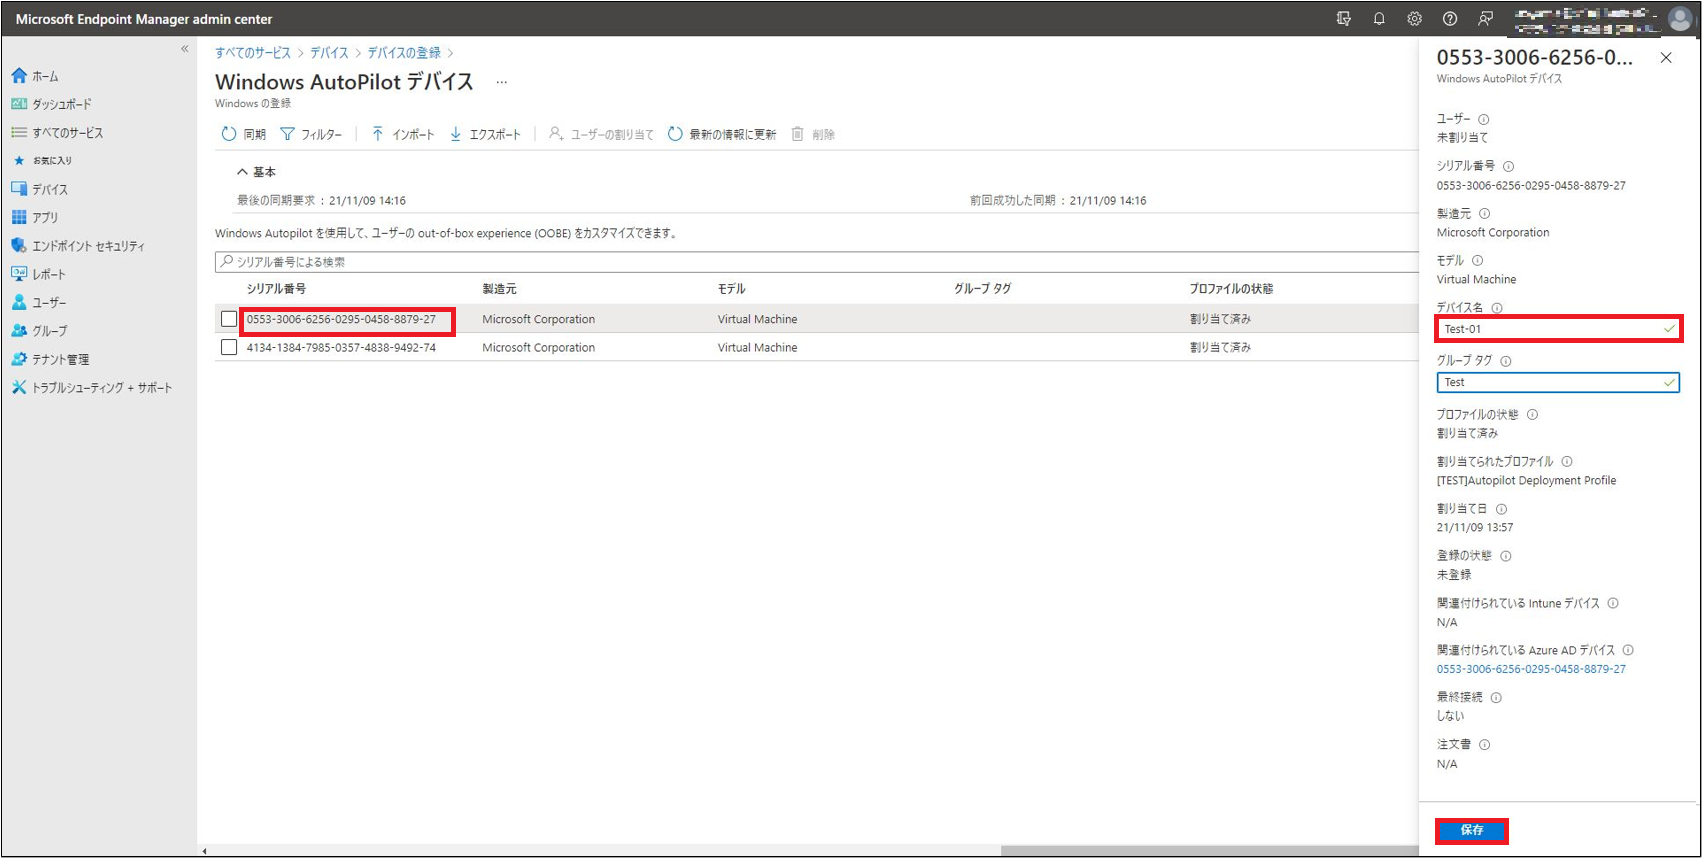1702x858 pixels.
Task: Click the すべてのサービス breadcrumb link
Action: click(x=253, y=53)
